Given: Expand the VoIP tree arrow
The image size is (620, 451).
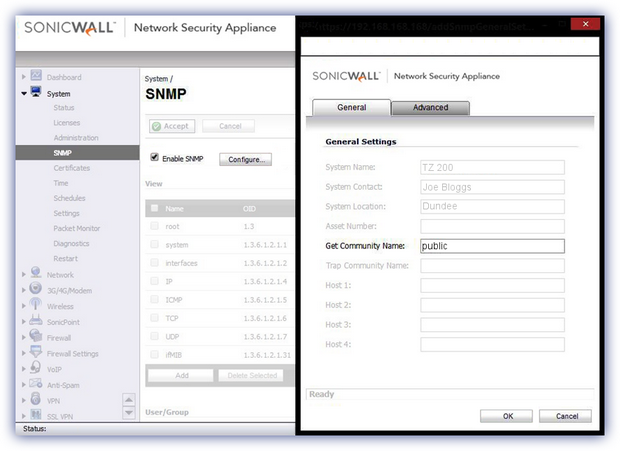Looking at the screenshot, I should [x=24, y=369].
